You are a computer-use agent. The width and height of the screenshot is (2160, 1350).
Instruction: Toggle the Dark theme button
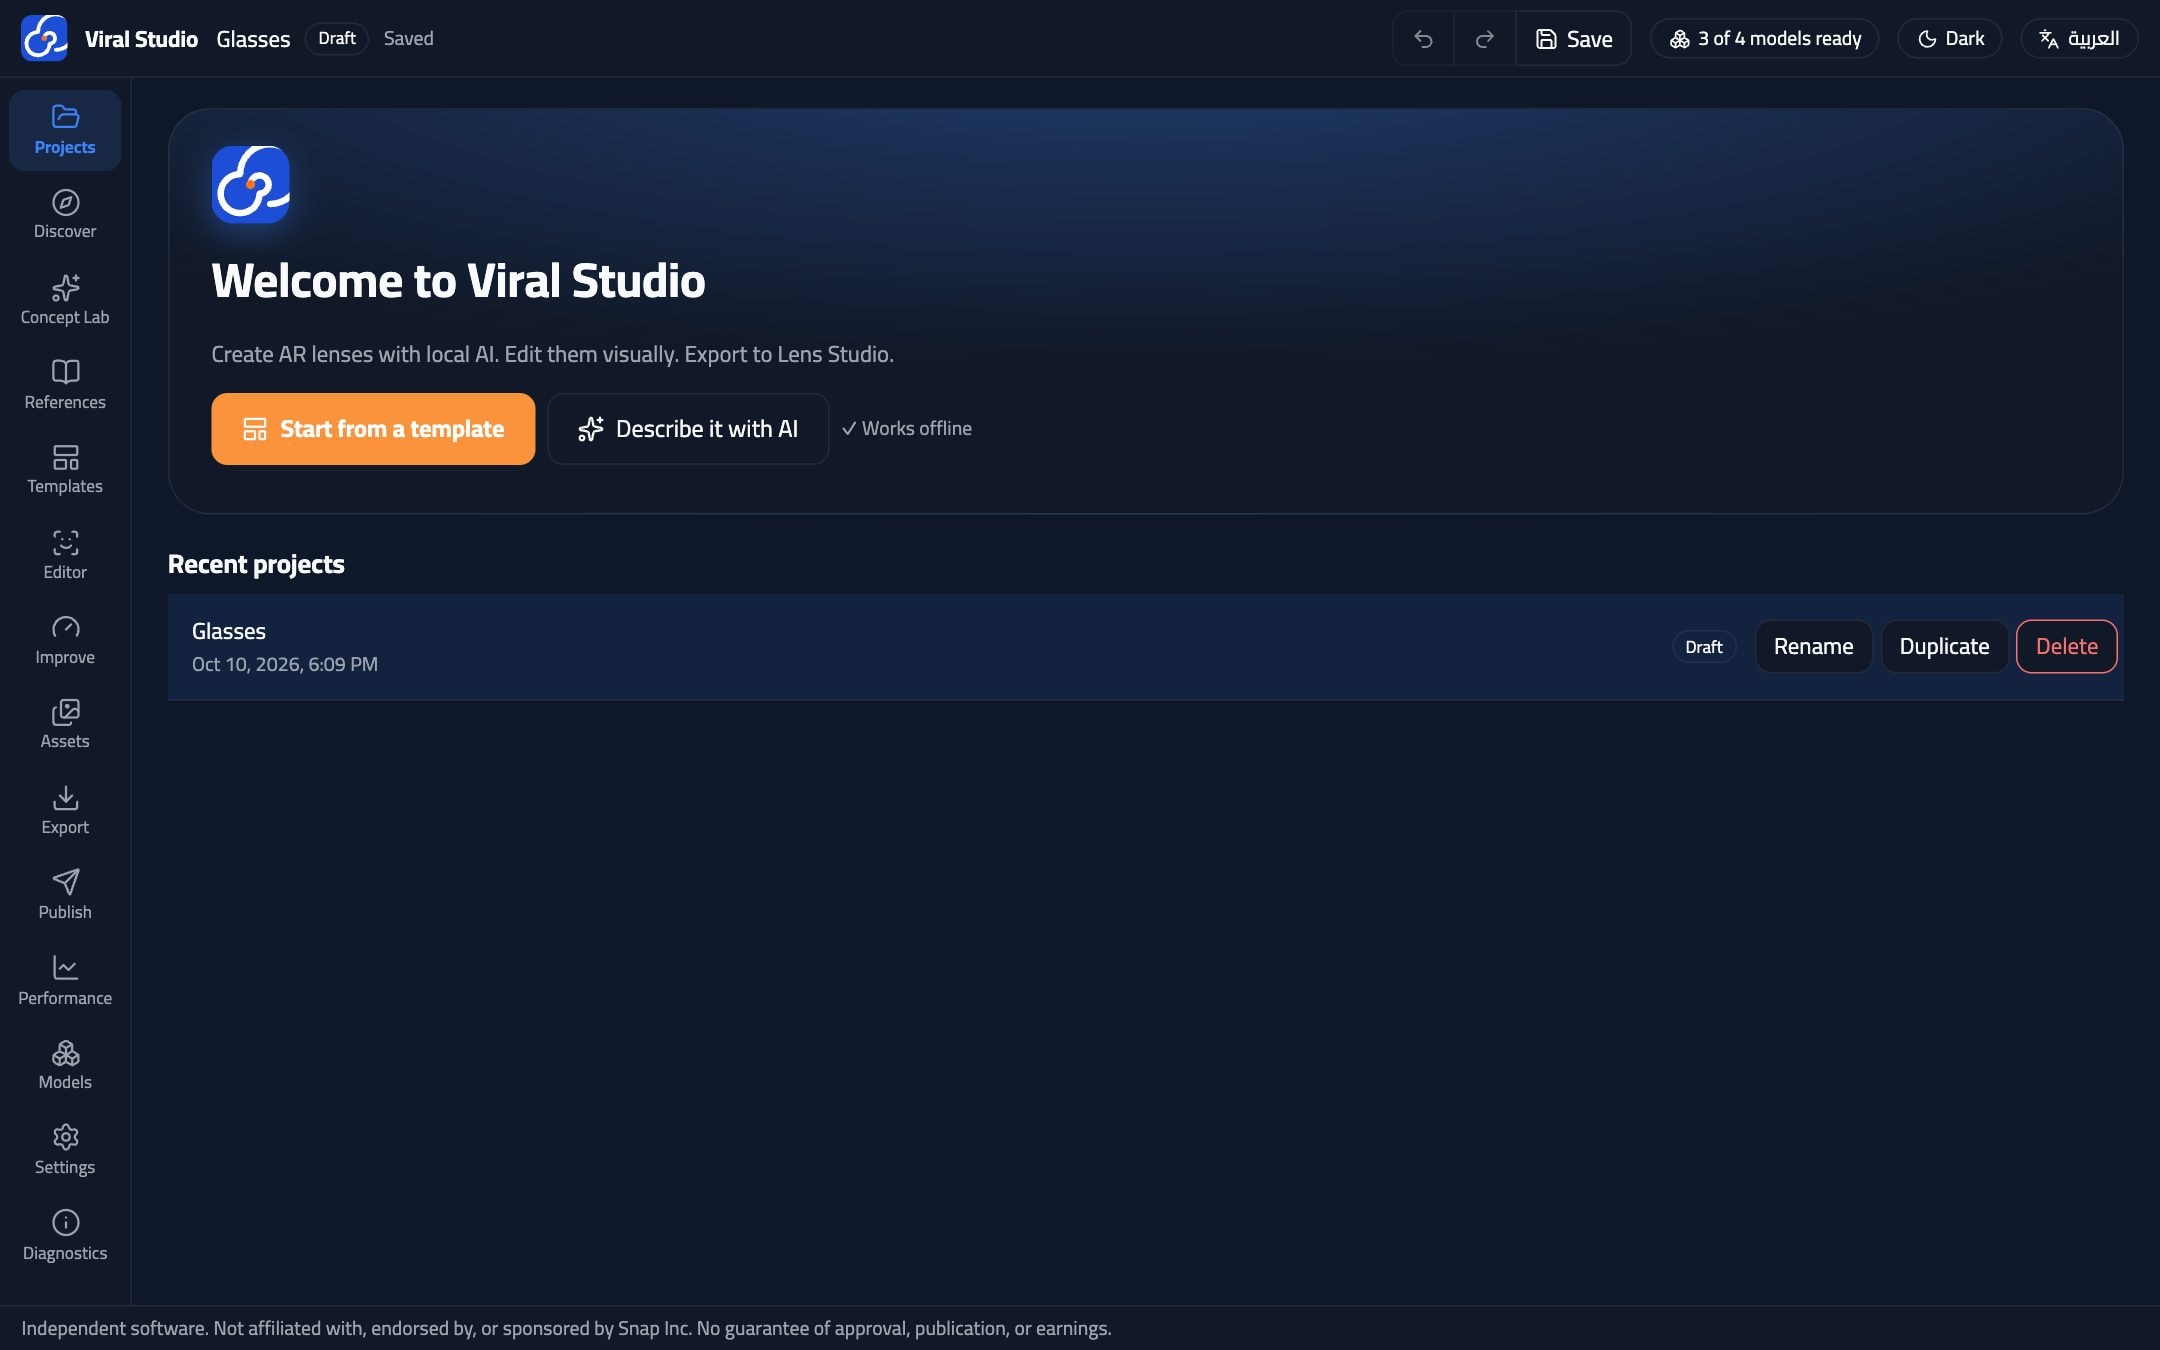1950,39
